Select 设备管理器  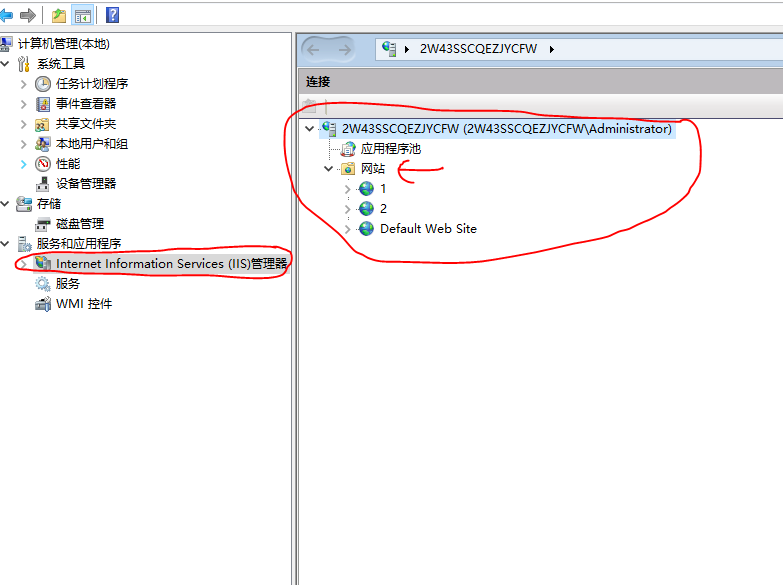(x=86, y=184)
